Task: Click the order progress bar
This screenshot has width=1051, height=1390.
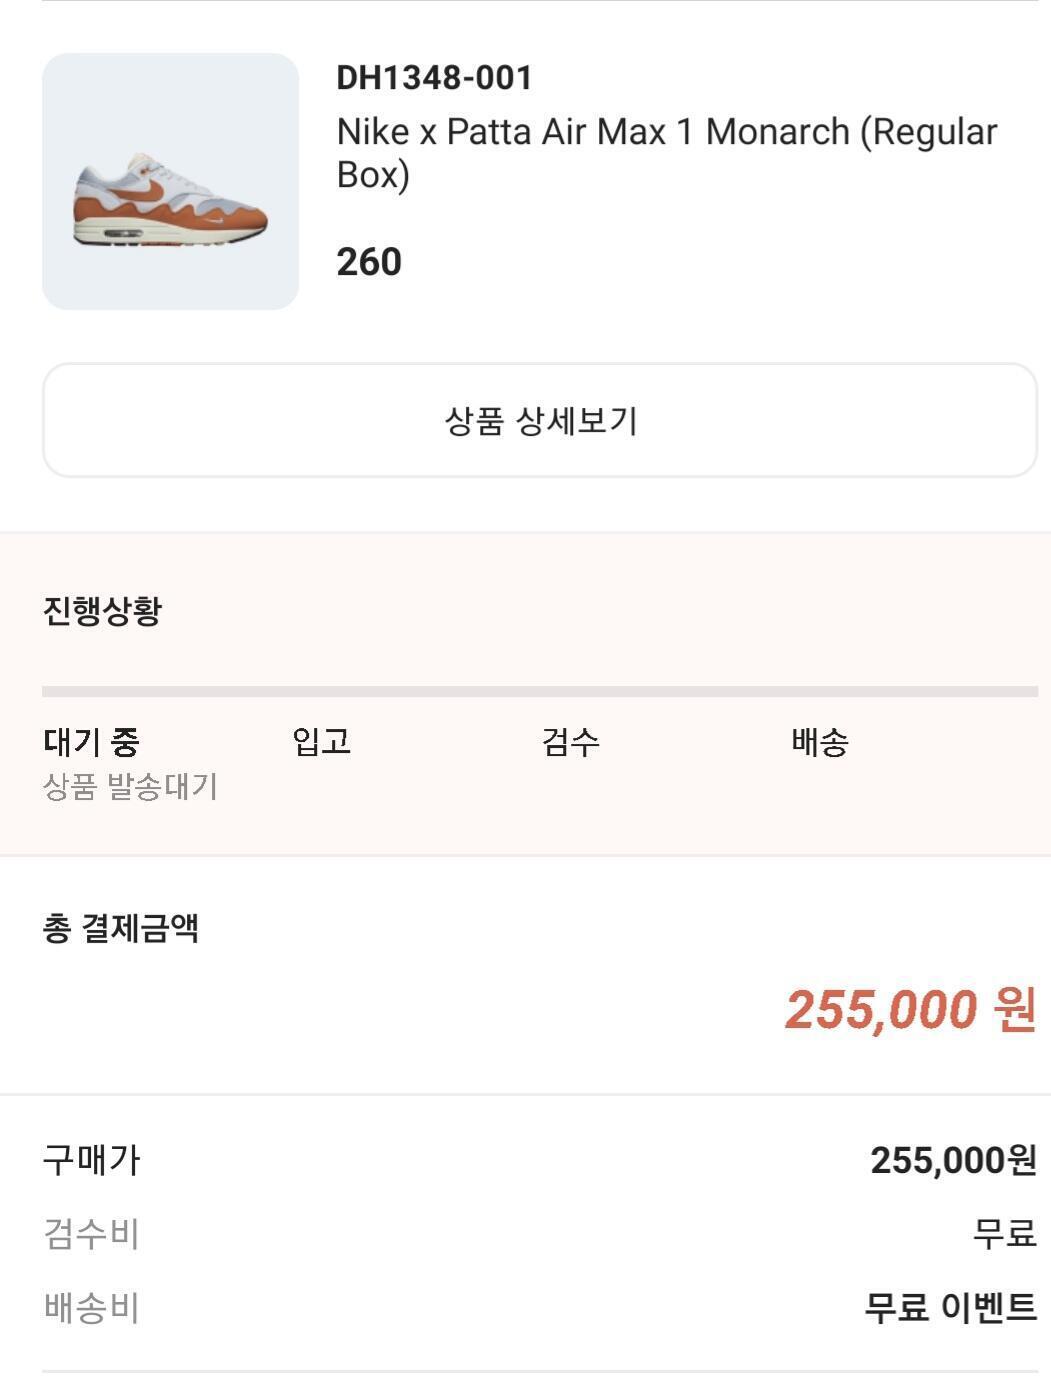Action: click(x=540, y=691)
